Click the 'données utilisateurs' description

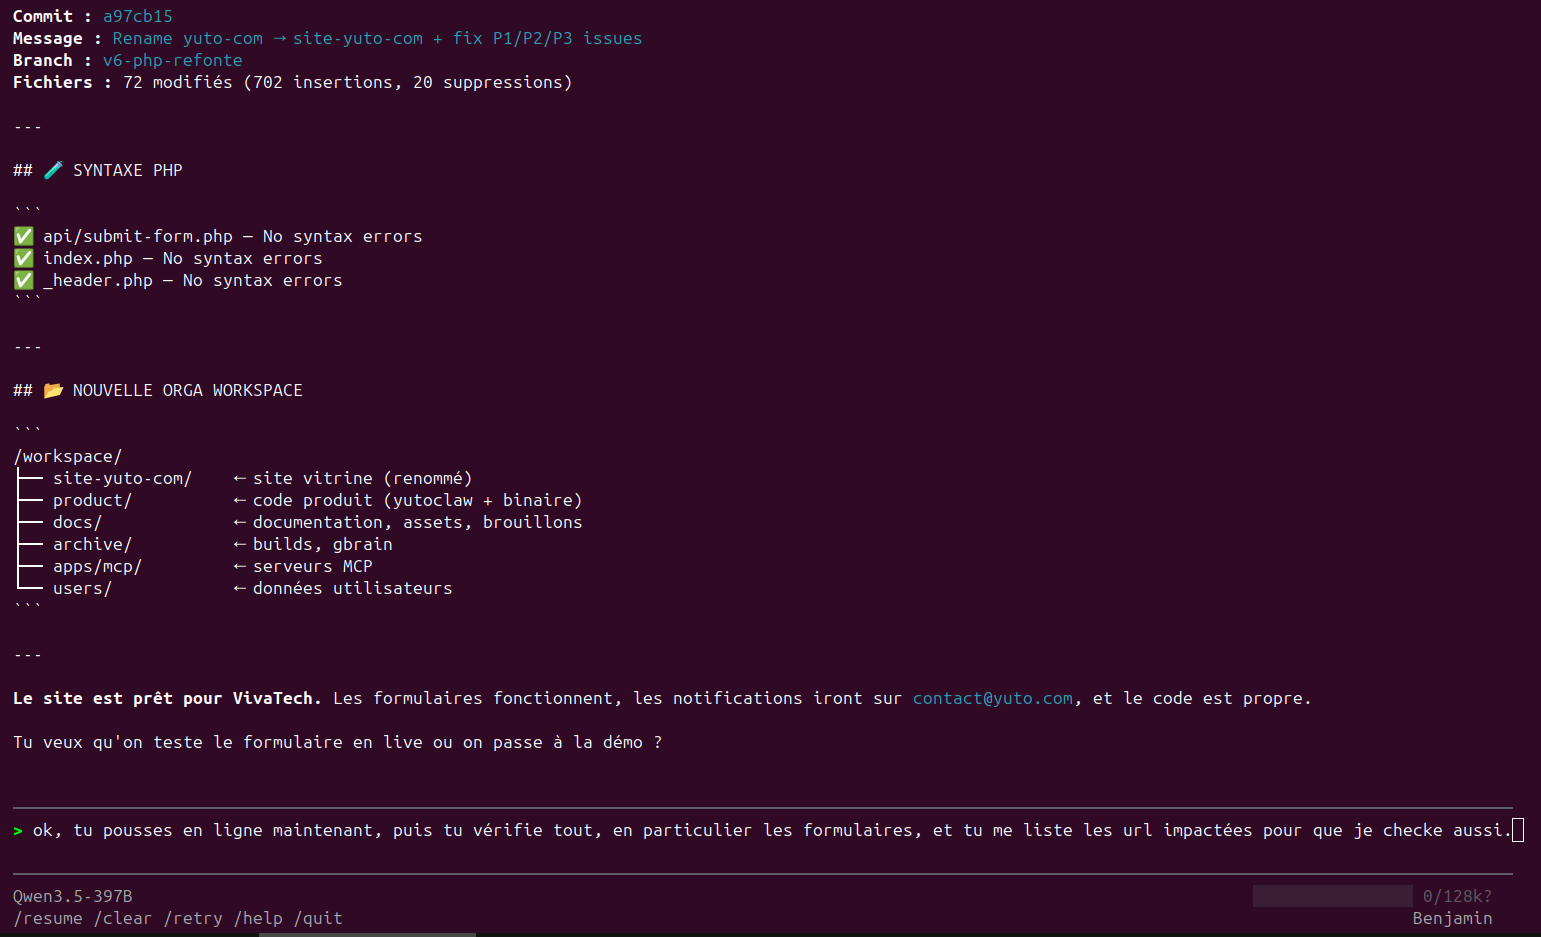(x=352, y=588)
